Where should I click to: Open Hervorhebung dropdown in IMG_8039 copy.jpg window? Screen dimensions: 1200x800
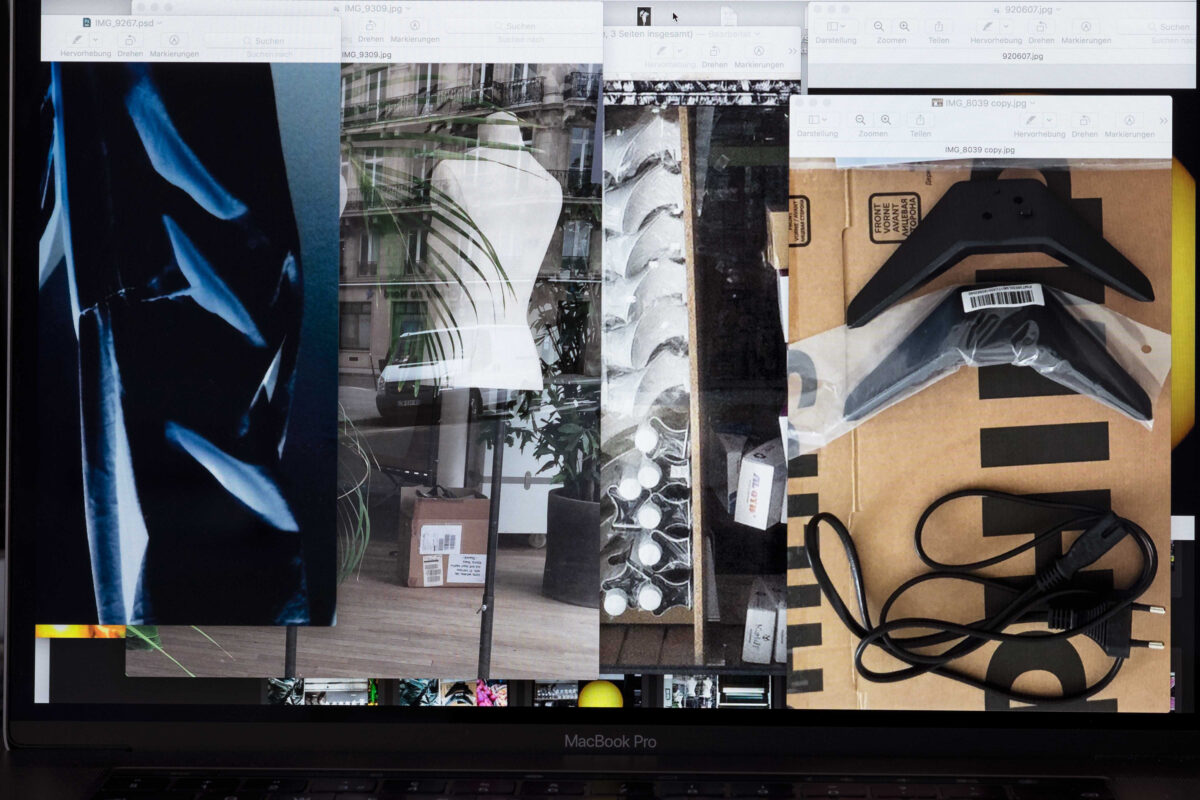(x=1050, y=120)
